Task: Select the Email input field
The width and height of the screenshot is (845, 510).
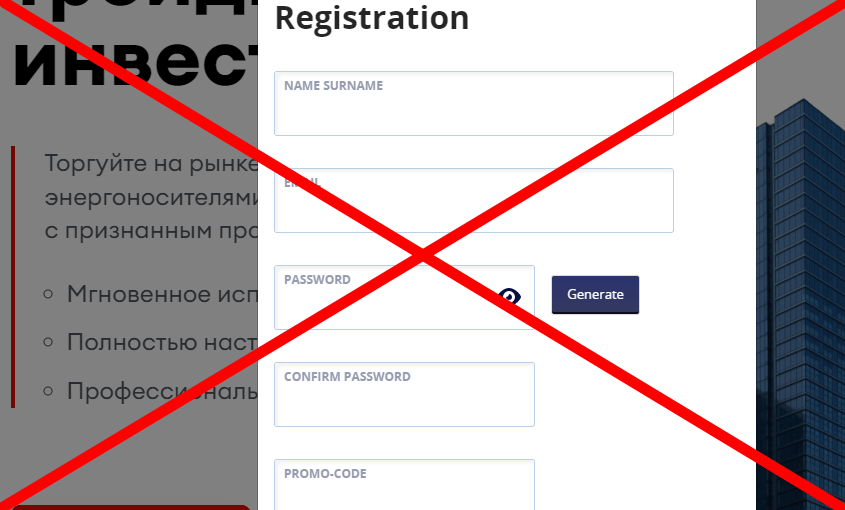Action: click(474, 201)
